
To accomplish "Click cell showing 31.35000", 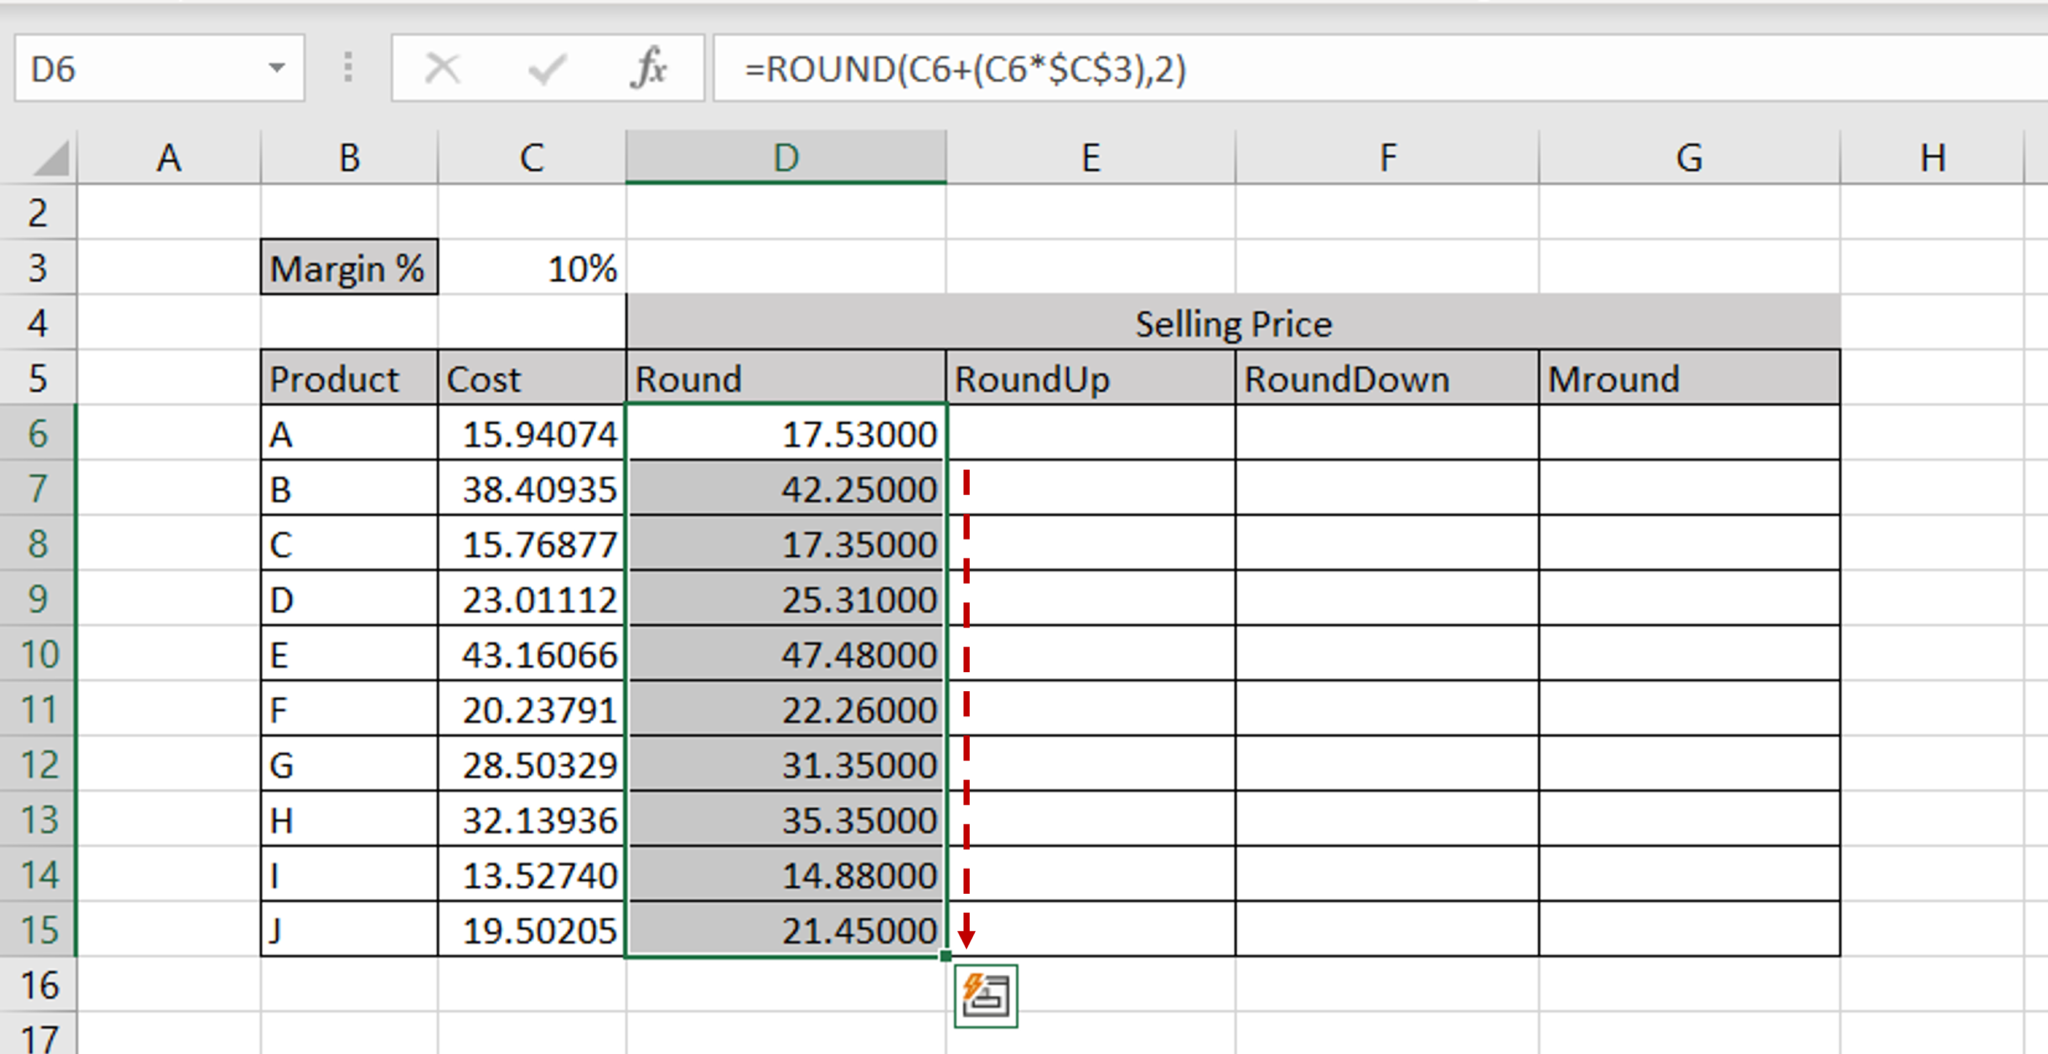I will point(786,764).
